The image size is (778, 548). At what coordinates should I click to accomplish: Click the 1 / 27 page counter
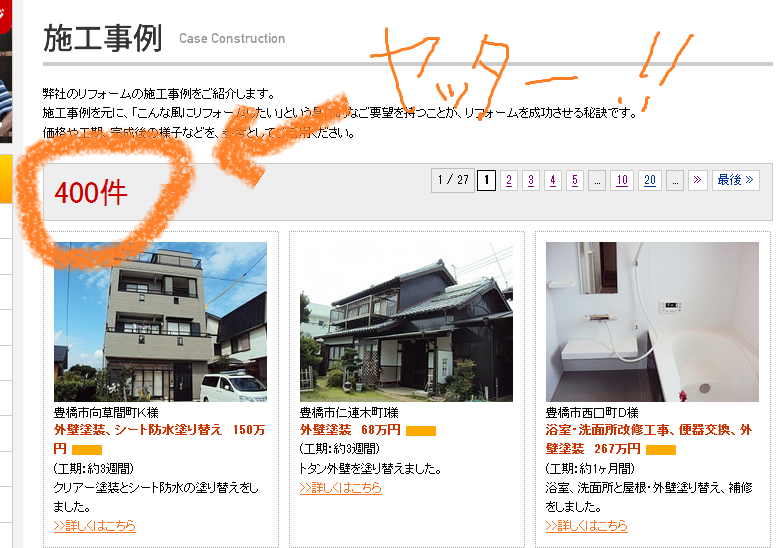tap(453, 180)
